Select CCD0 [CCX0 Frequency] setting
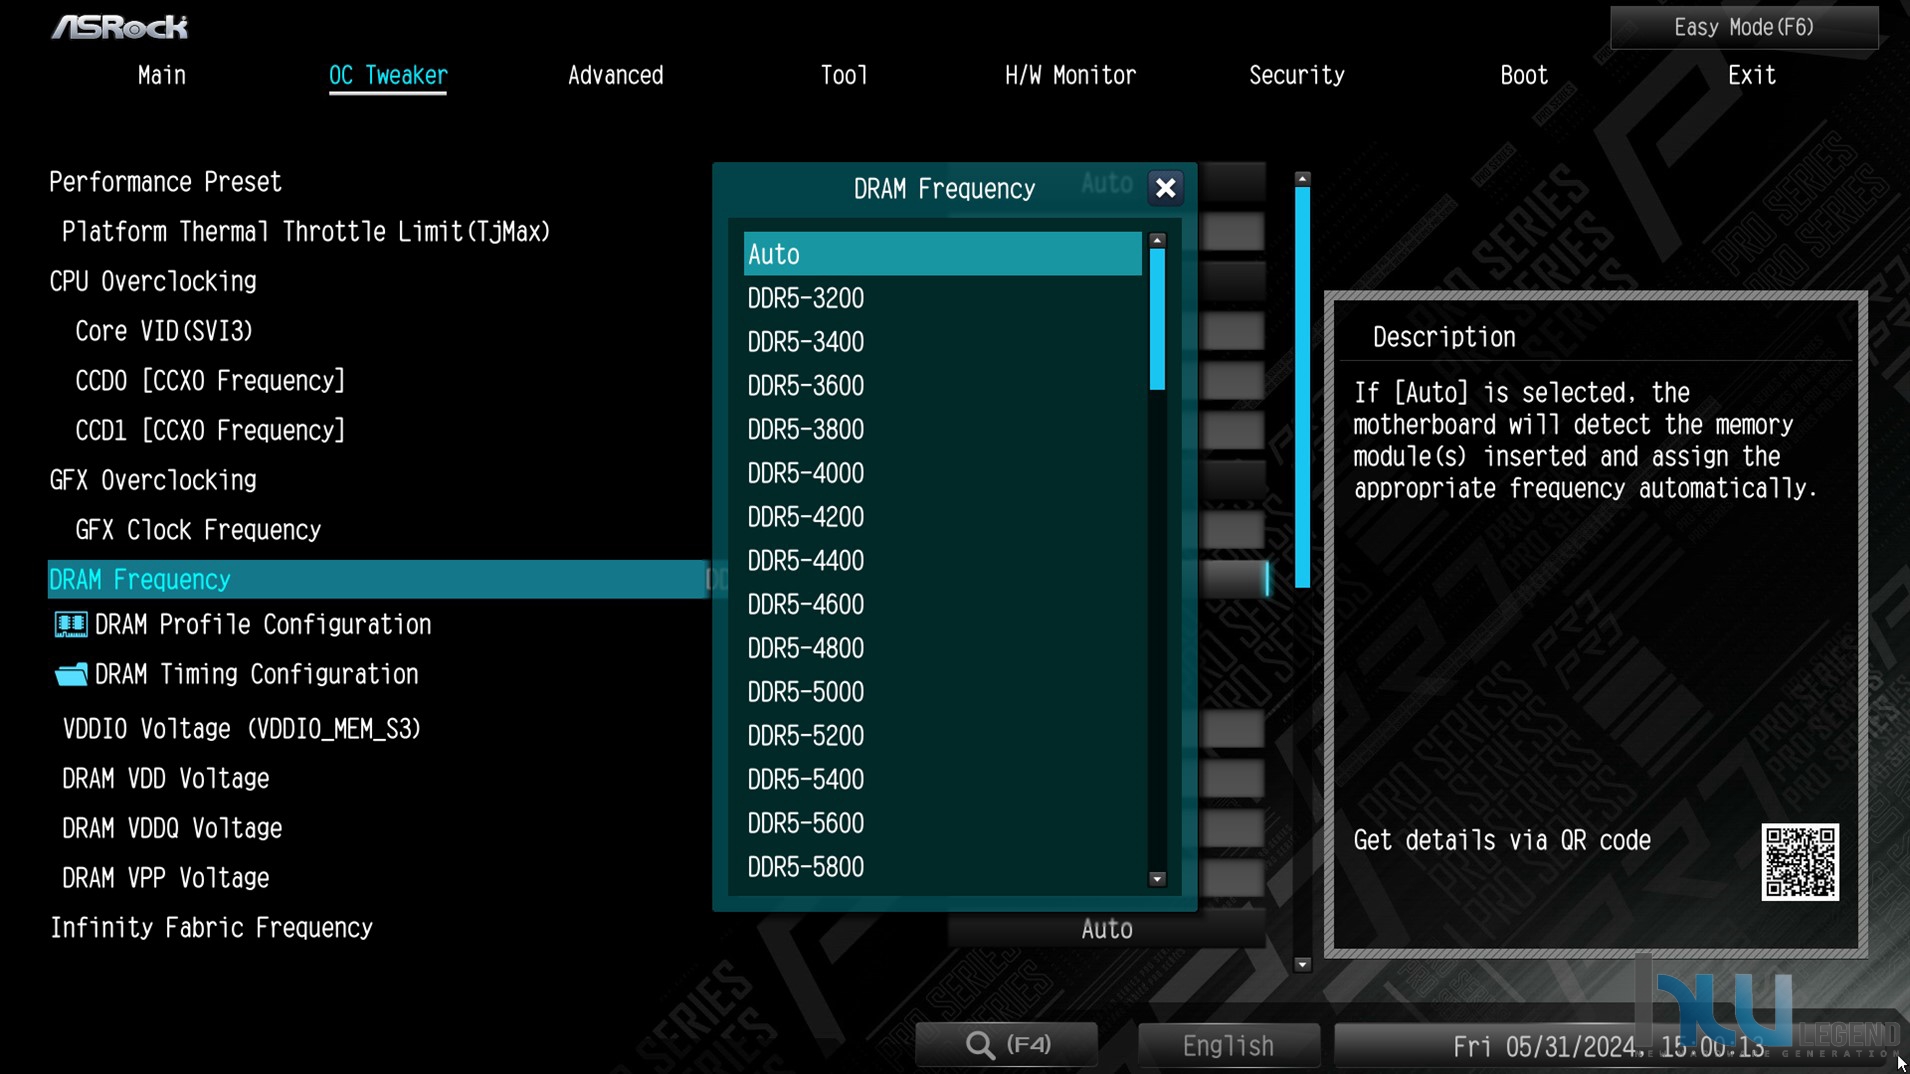Image resolution: width=1910 pixels, height=1074 pixels. 210,381
